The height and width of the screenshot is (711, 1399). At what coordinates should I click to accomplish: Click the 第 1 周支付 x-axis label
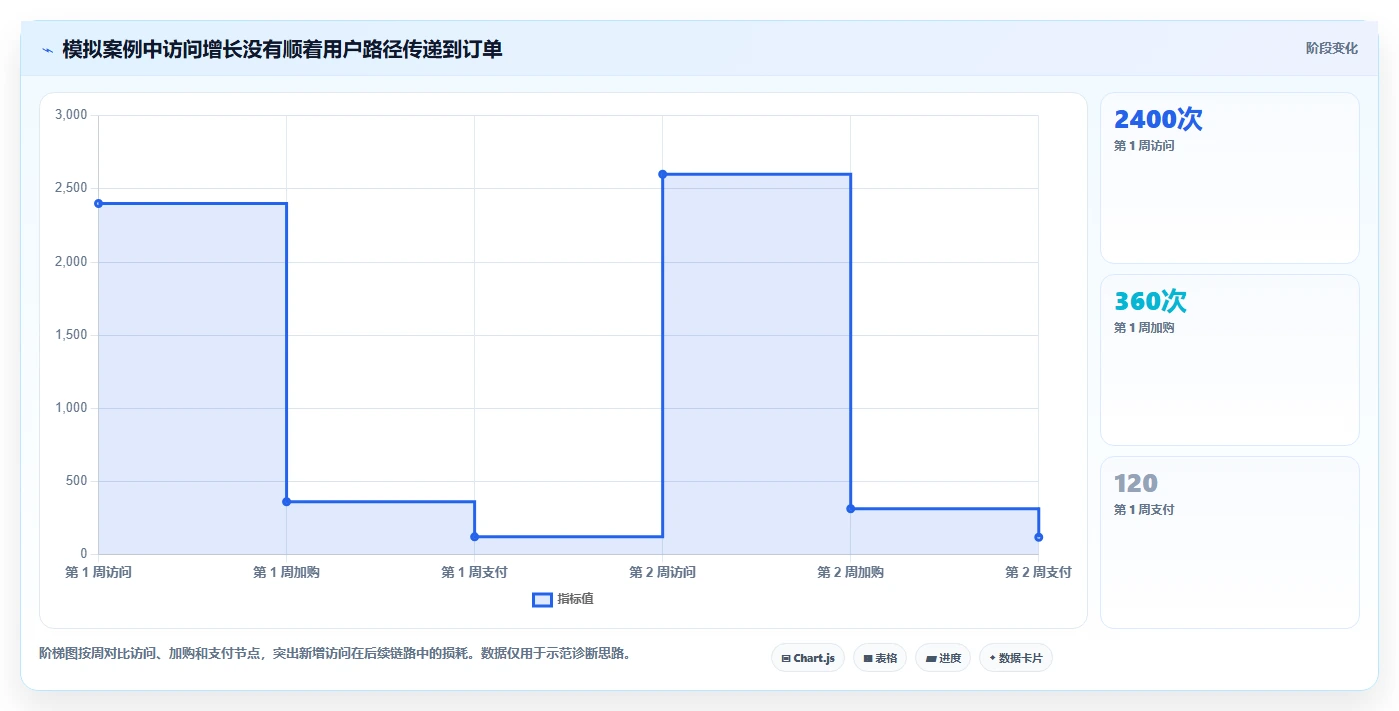(x=474, y=572)
